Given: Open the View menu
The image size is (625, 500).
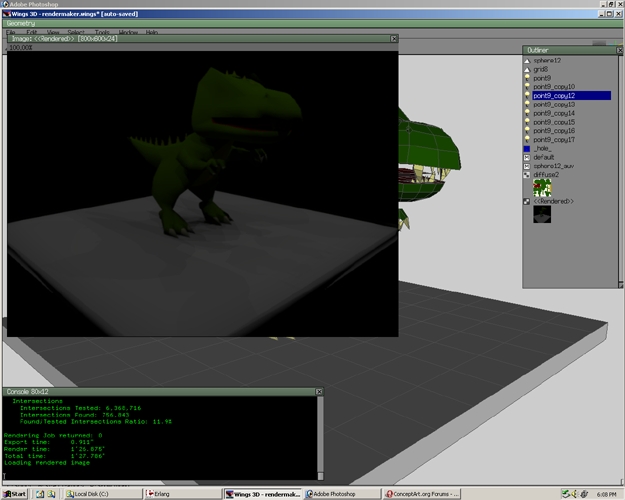Looking at the screenshot, I should pos(53,32).
